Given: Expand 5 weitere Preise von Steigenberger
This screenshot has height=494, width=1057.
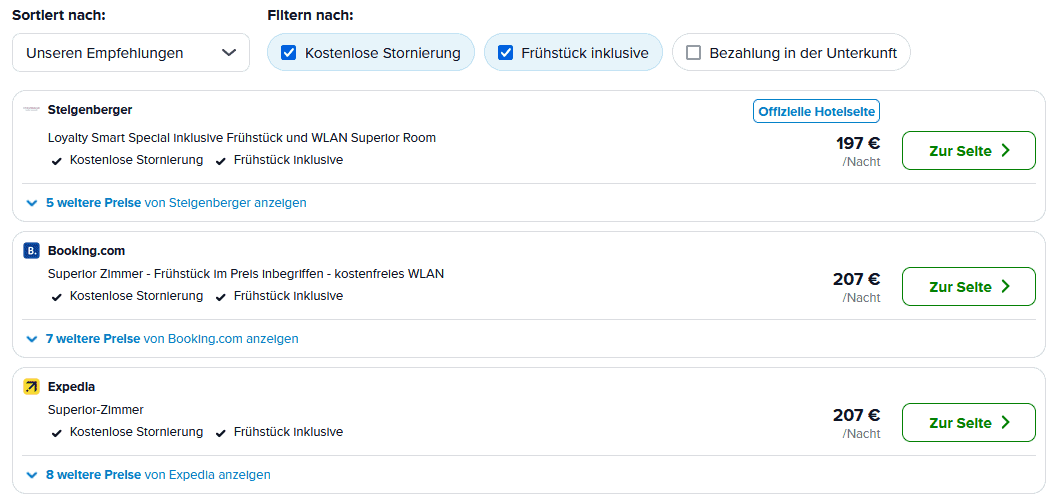Looking at the screenshot, I should (176, 203).
